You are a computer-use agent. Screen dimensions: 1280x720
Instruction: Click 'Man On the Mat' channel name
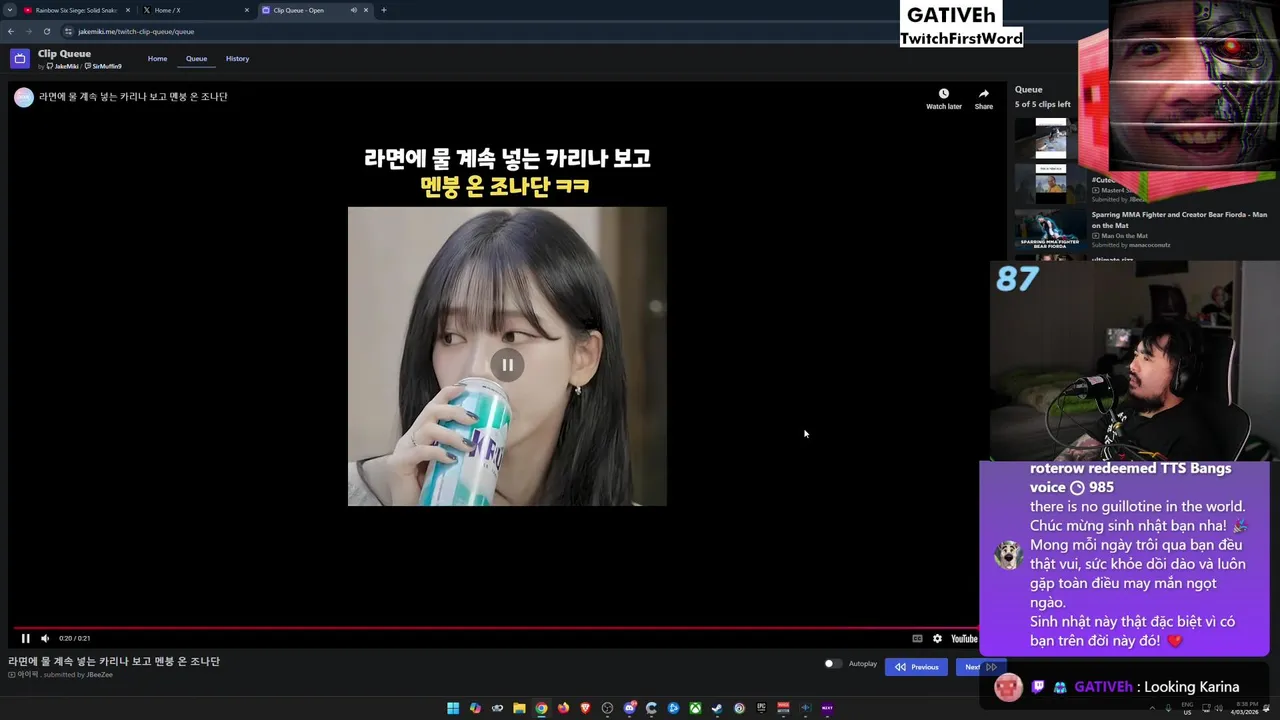click(1125, 236)
